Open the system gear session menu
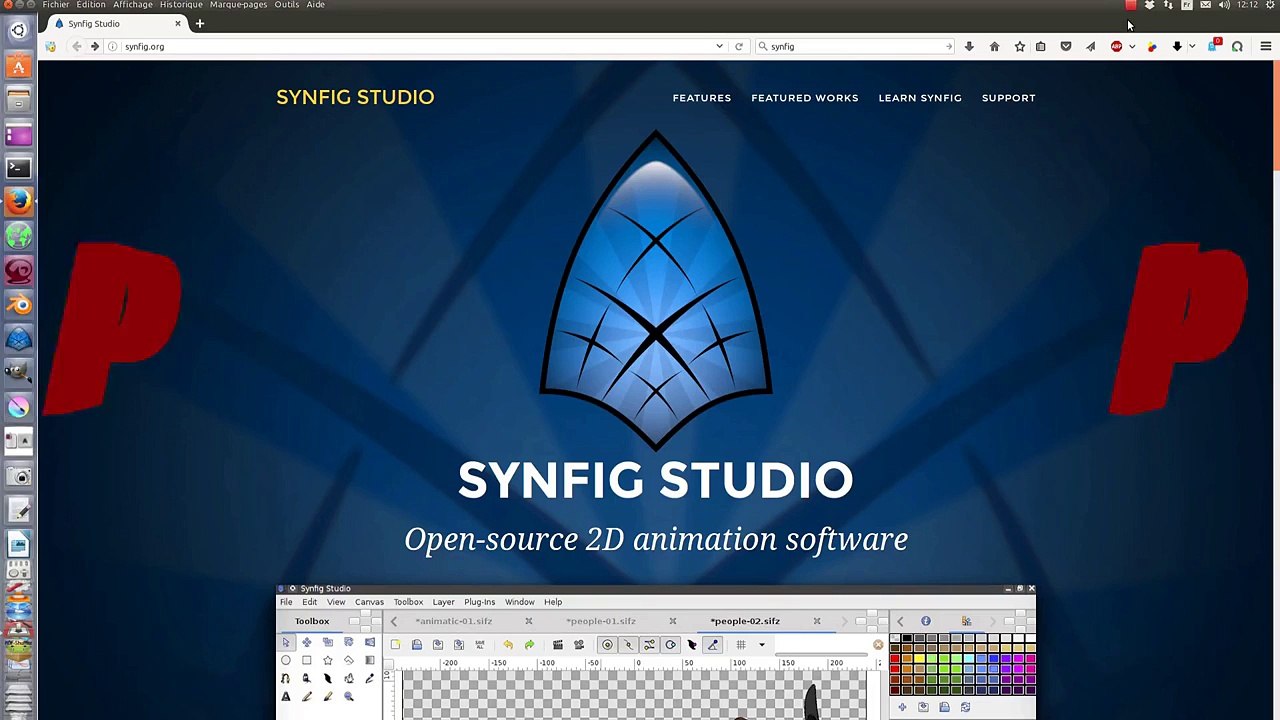Screen dimensions: 1280x720 (x=1270, y=5)
